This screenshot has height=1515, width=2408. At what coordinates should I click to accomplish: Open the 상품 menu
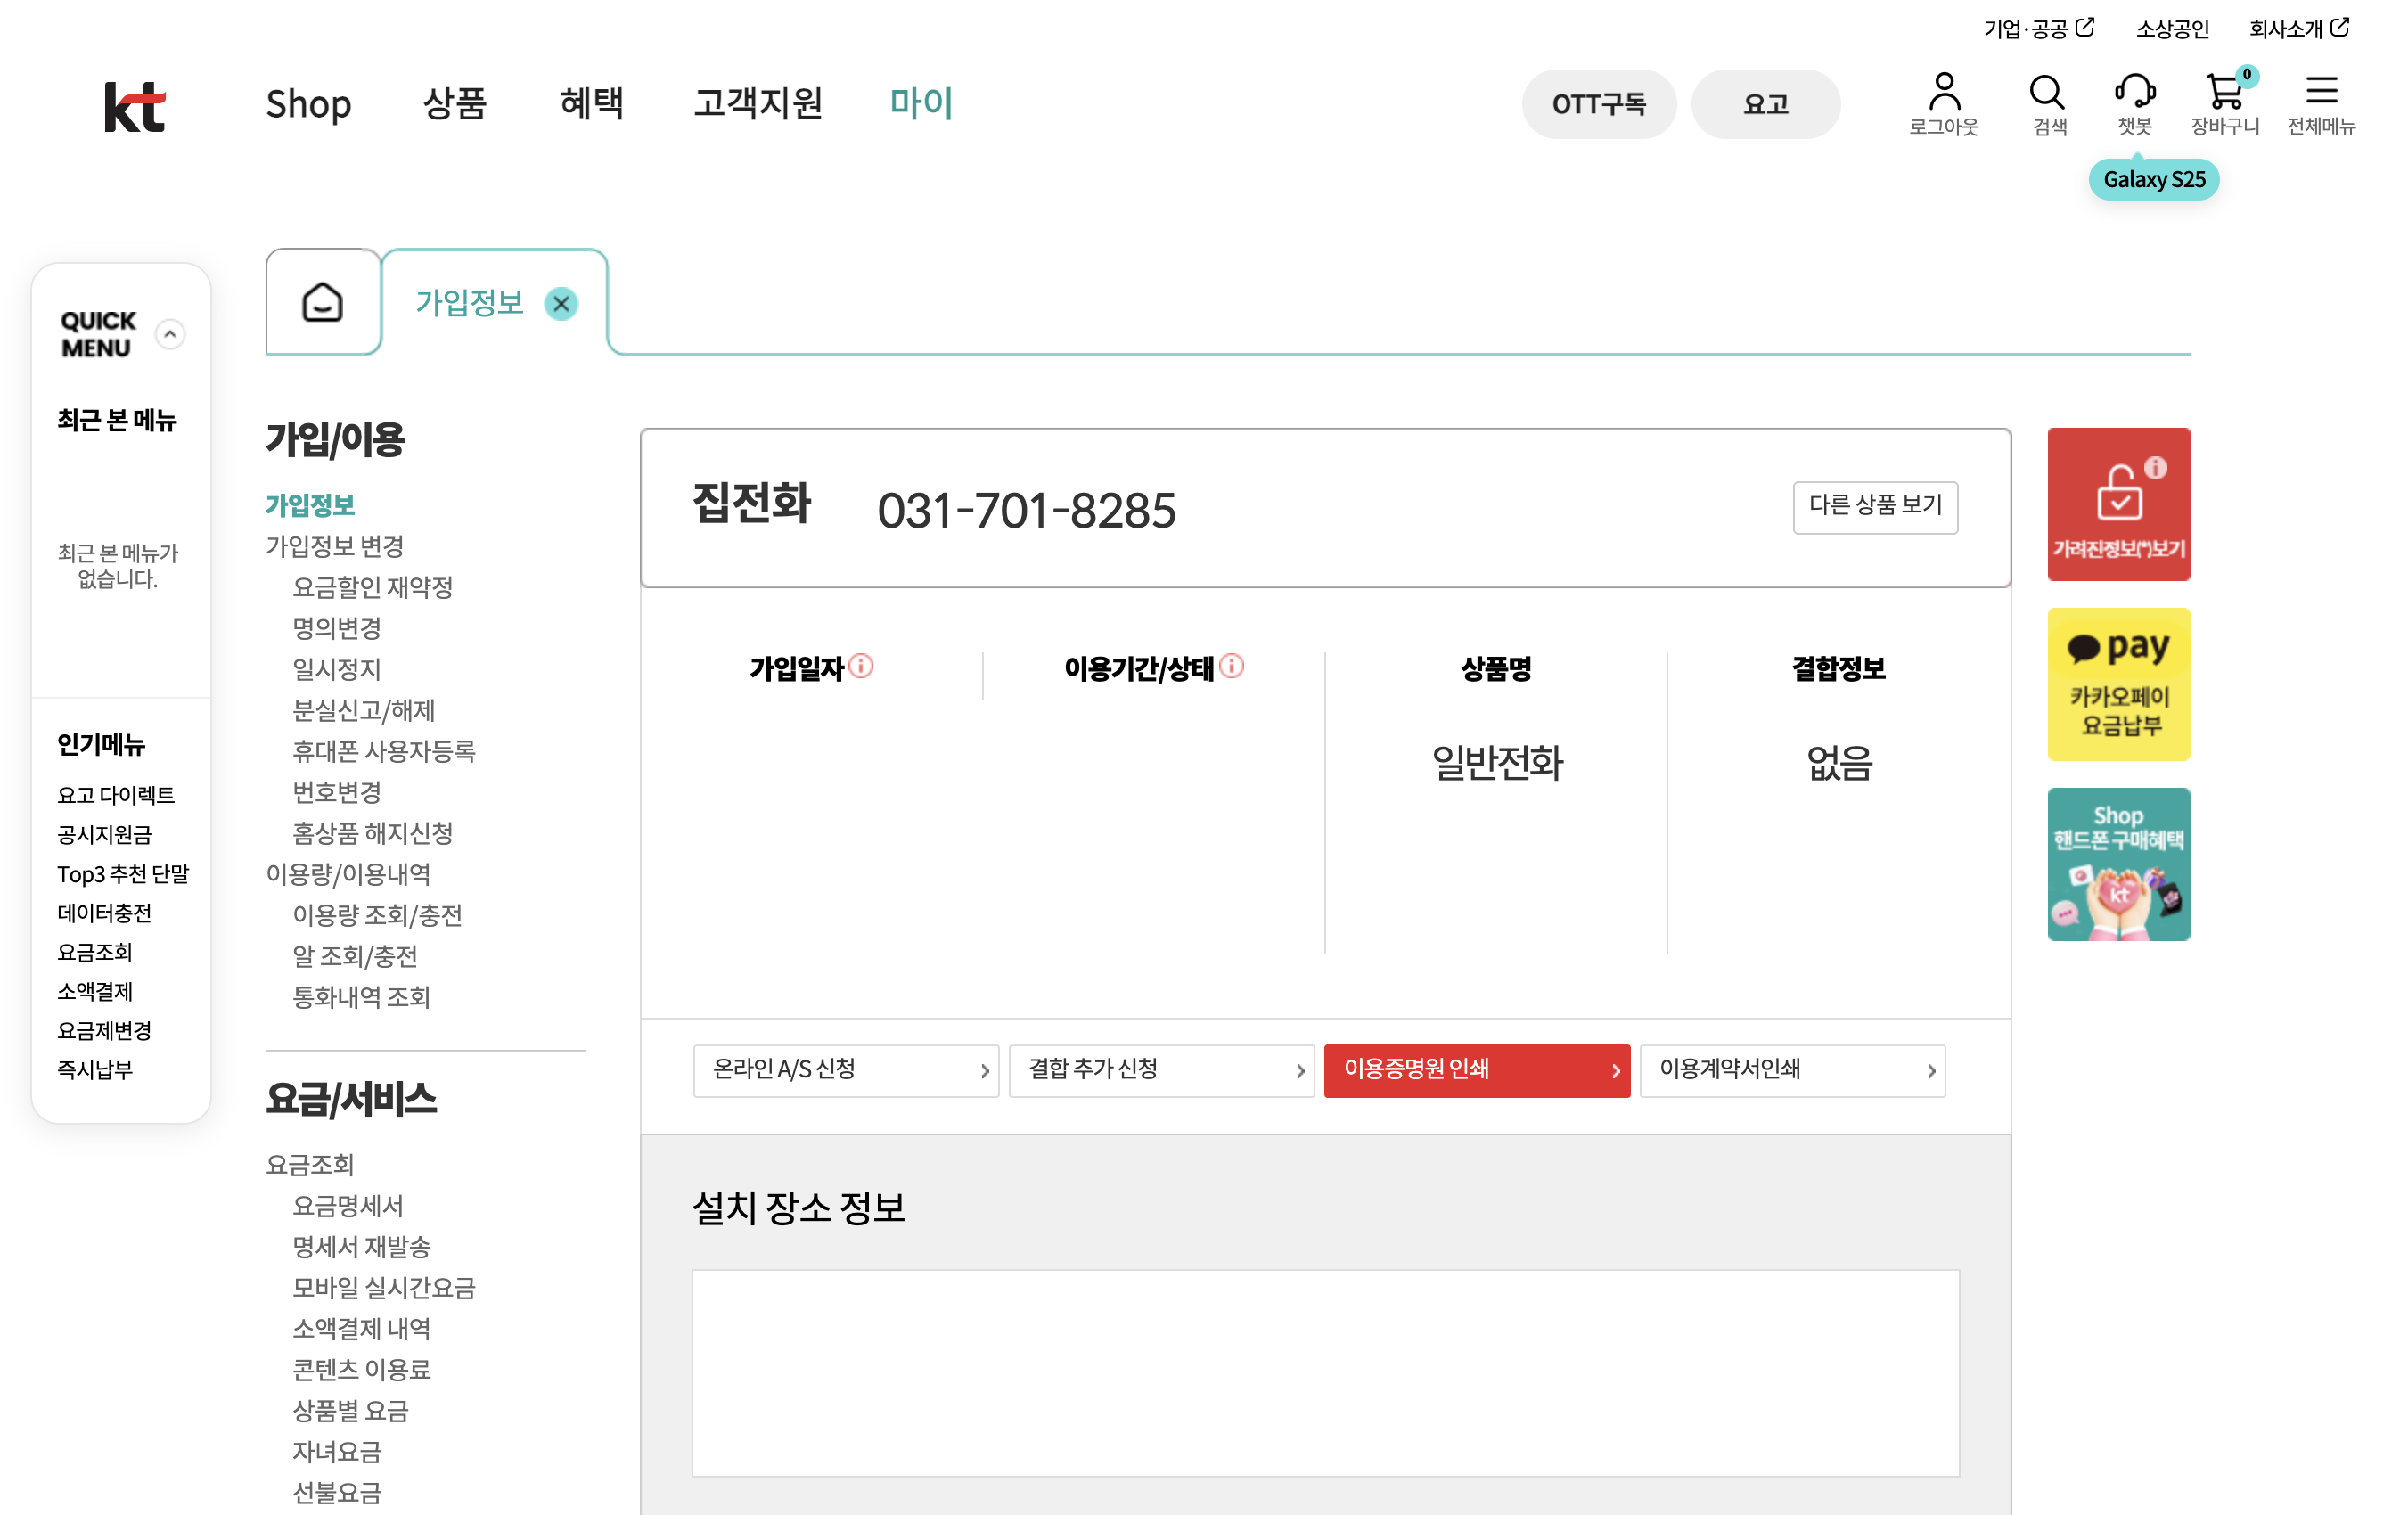tap(455, 103)
